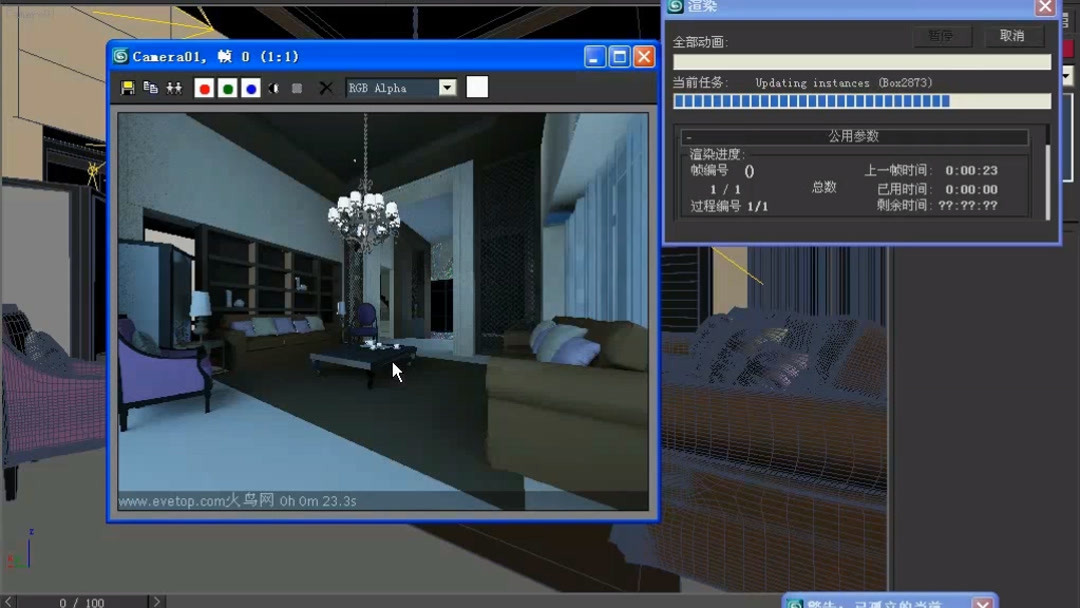
Task: Open the RGB Alpha channel dropdown
Action: [448, 88]
